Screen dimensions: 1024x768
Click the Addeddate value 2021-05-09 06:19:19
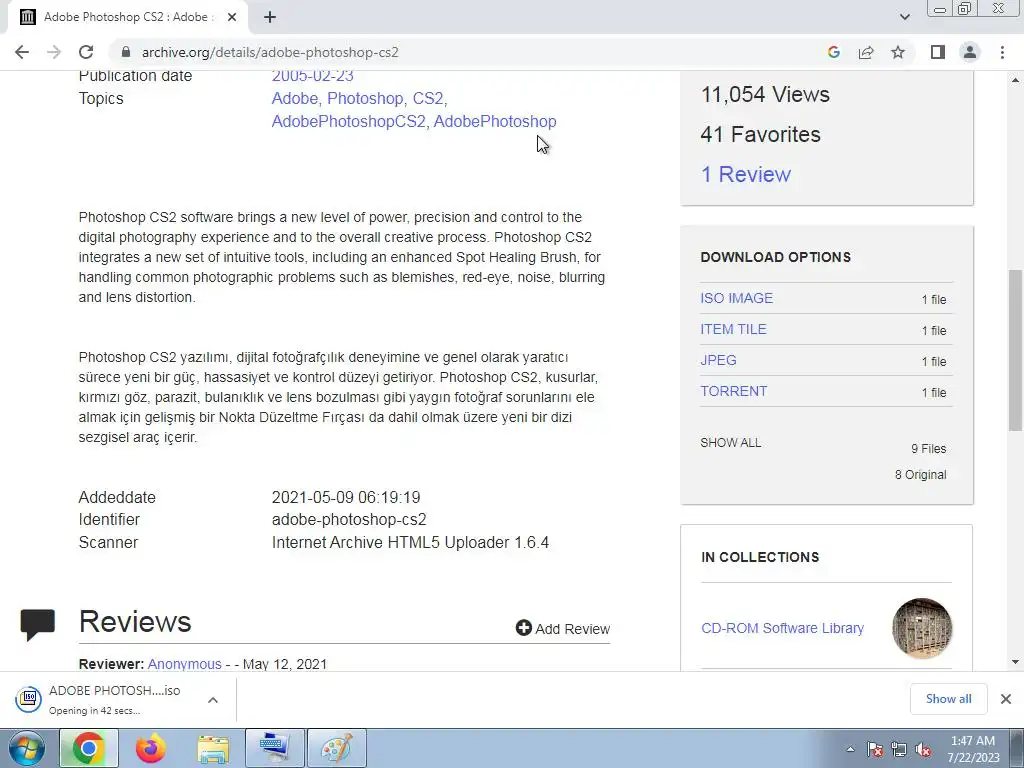tap(346, 498)
